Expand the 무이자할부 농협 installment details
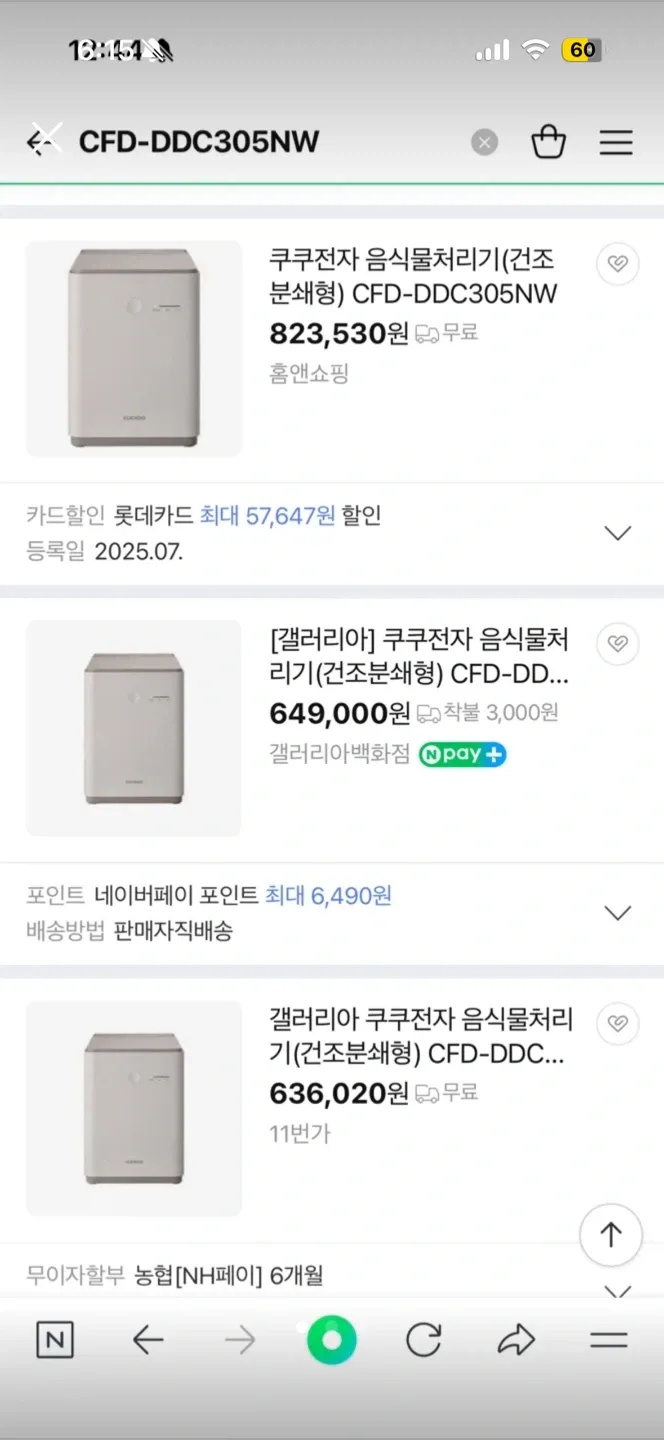This screenshot has height=1440, width=664. tap(618, 1289)
